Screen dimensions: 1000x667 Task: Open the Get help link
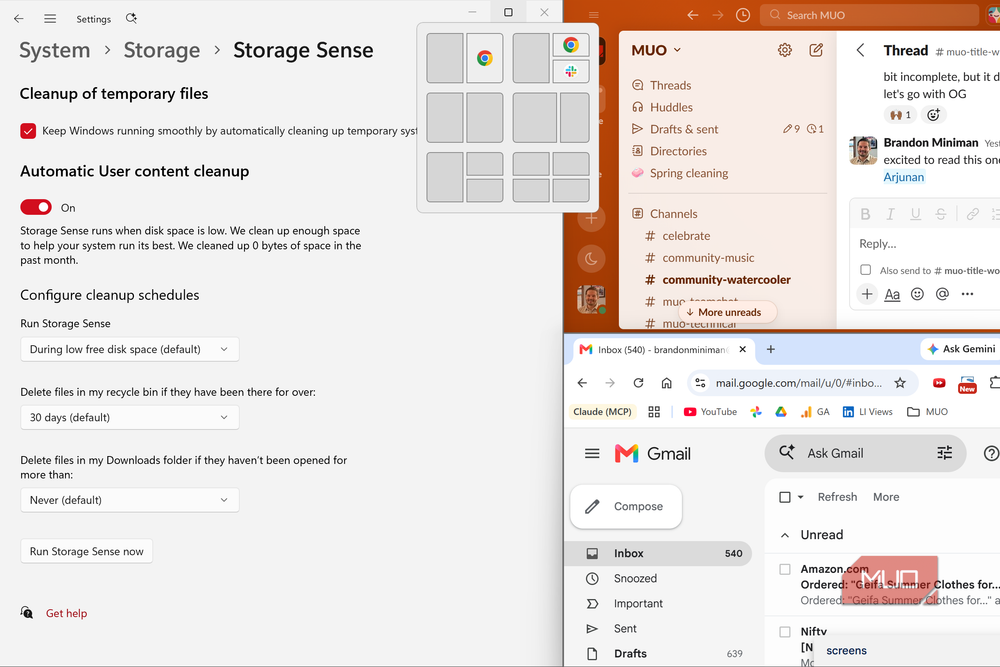click(66, 613)
